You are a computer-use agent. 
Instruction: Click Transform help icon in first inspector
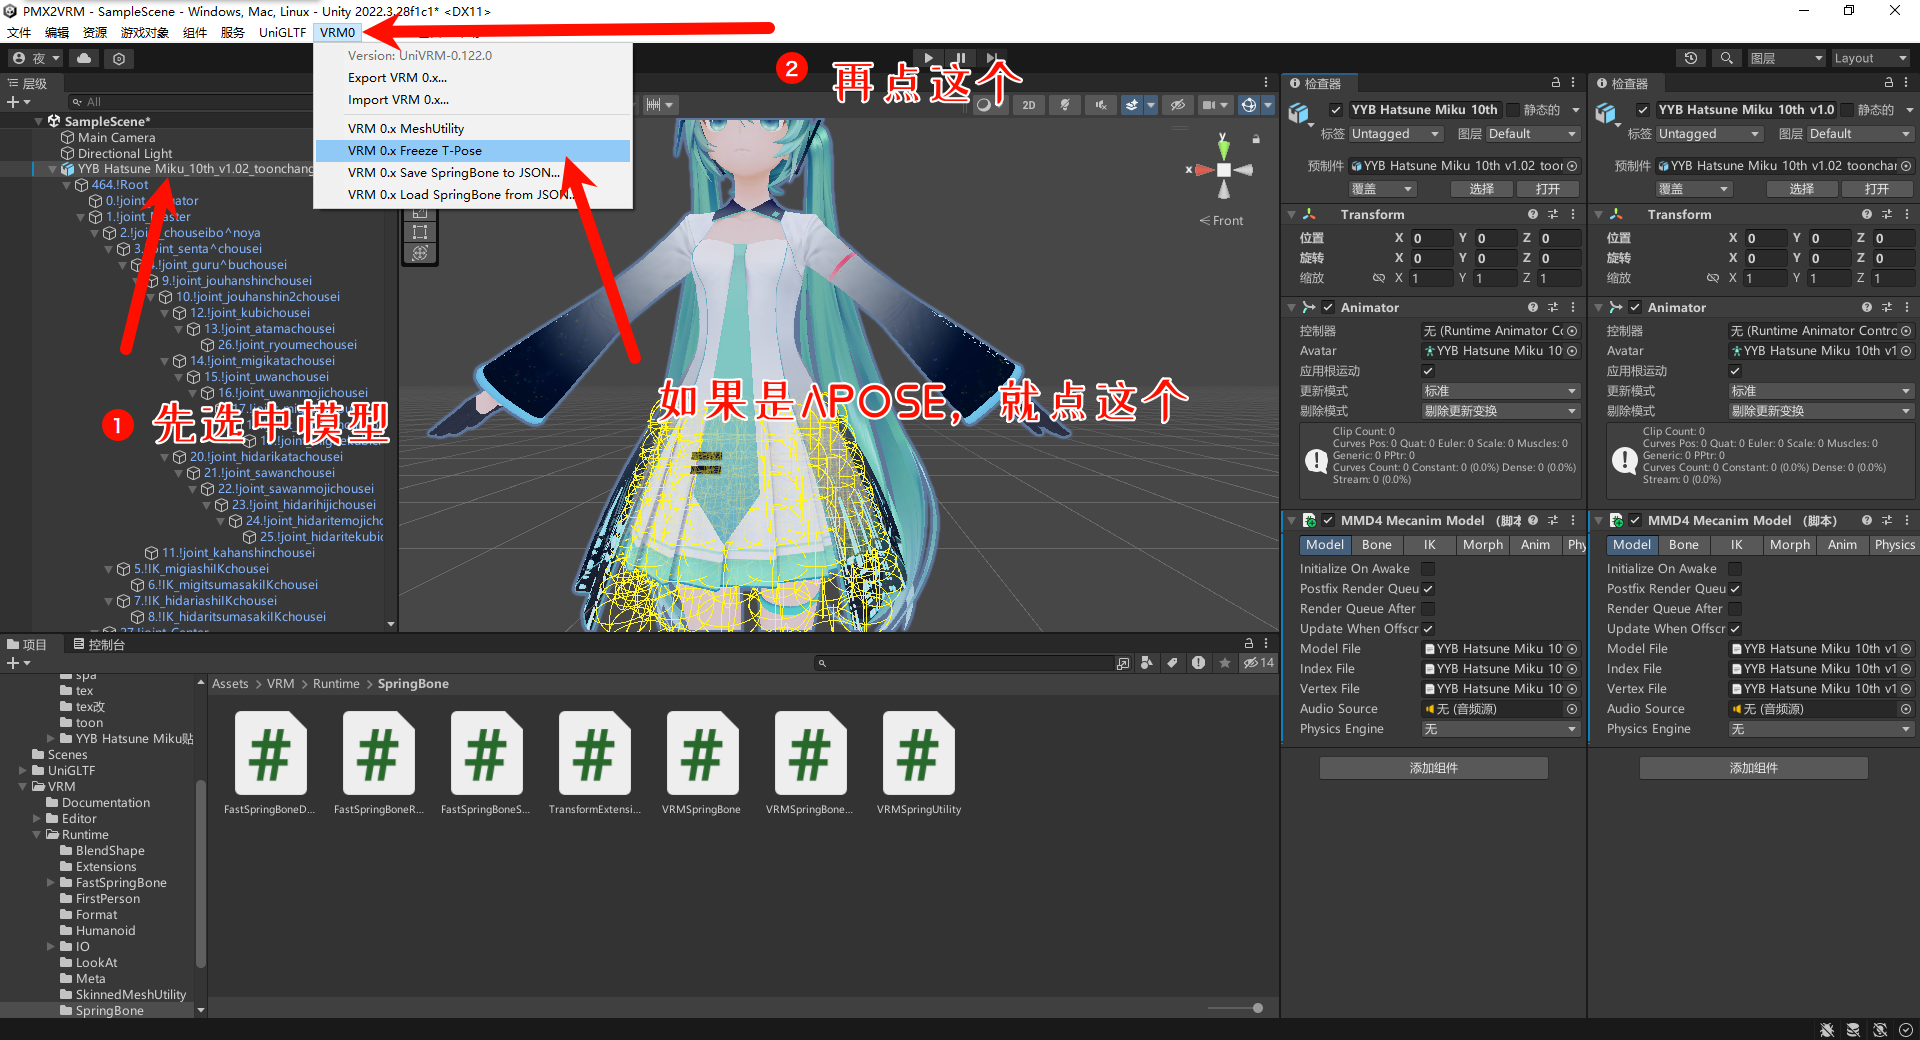[1533, 214]
